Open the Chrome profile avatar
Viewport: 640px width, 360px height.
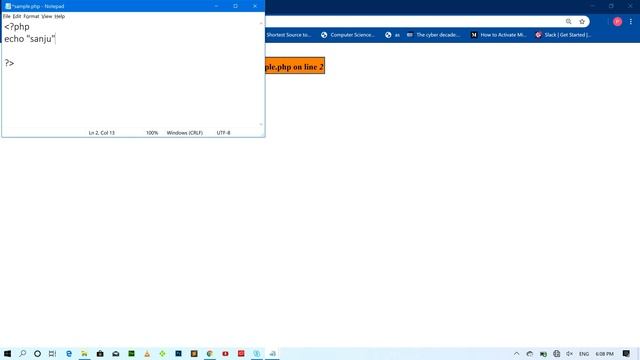pos(617,22)
